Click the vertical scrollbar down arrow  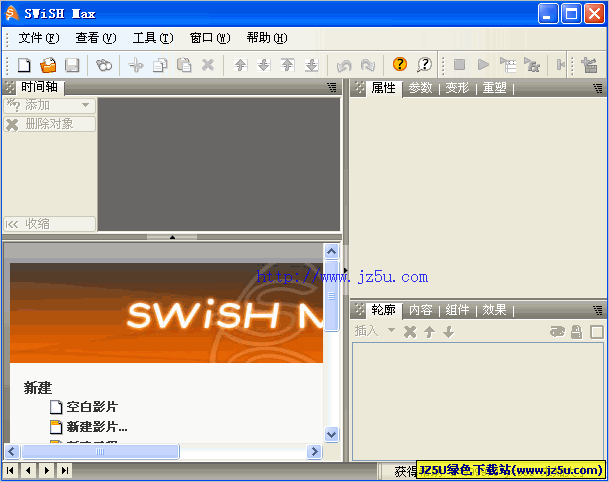coord(331,434)
